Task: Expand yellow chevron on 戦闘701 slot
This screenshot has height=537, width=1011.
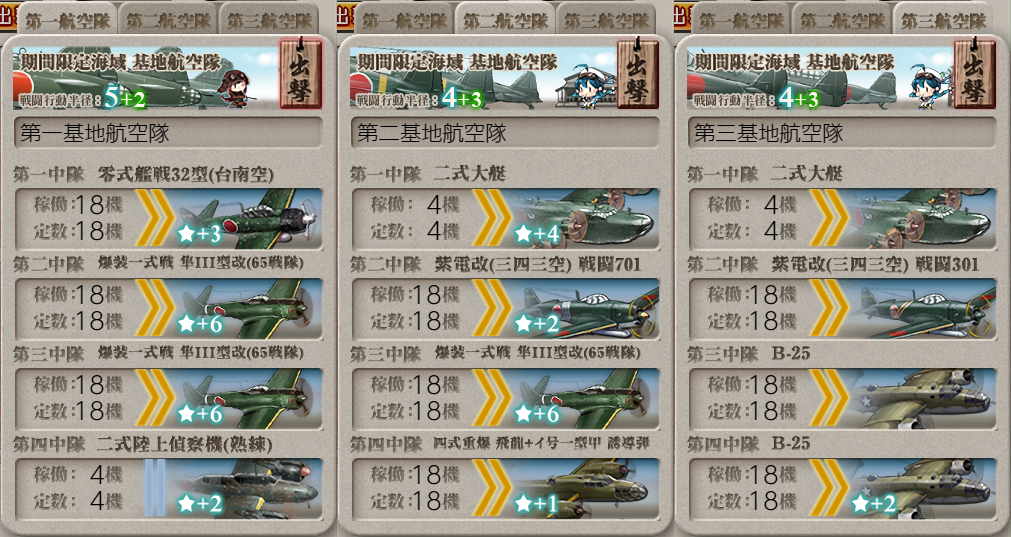Action: 492,308
